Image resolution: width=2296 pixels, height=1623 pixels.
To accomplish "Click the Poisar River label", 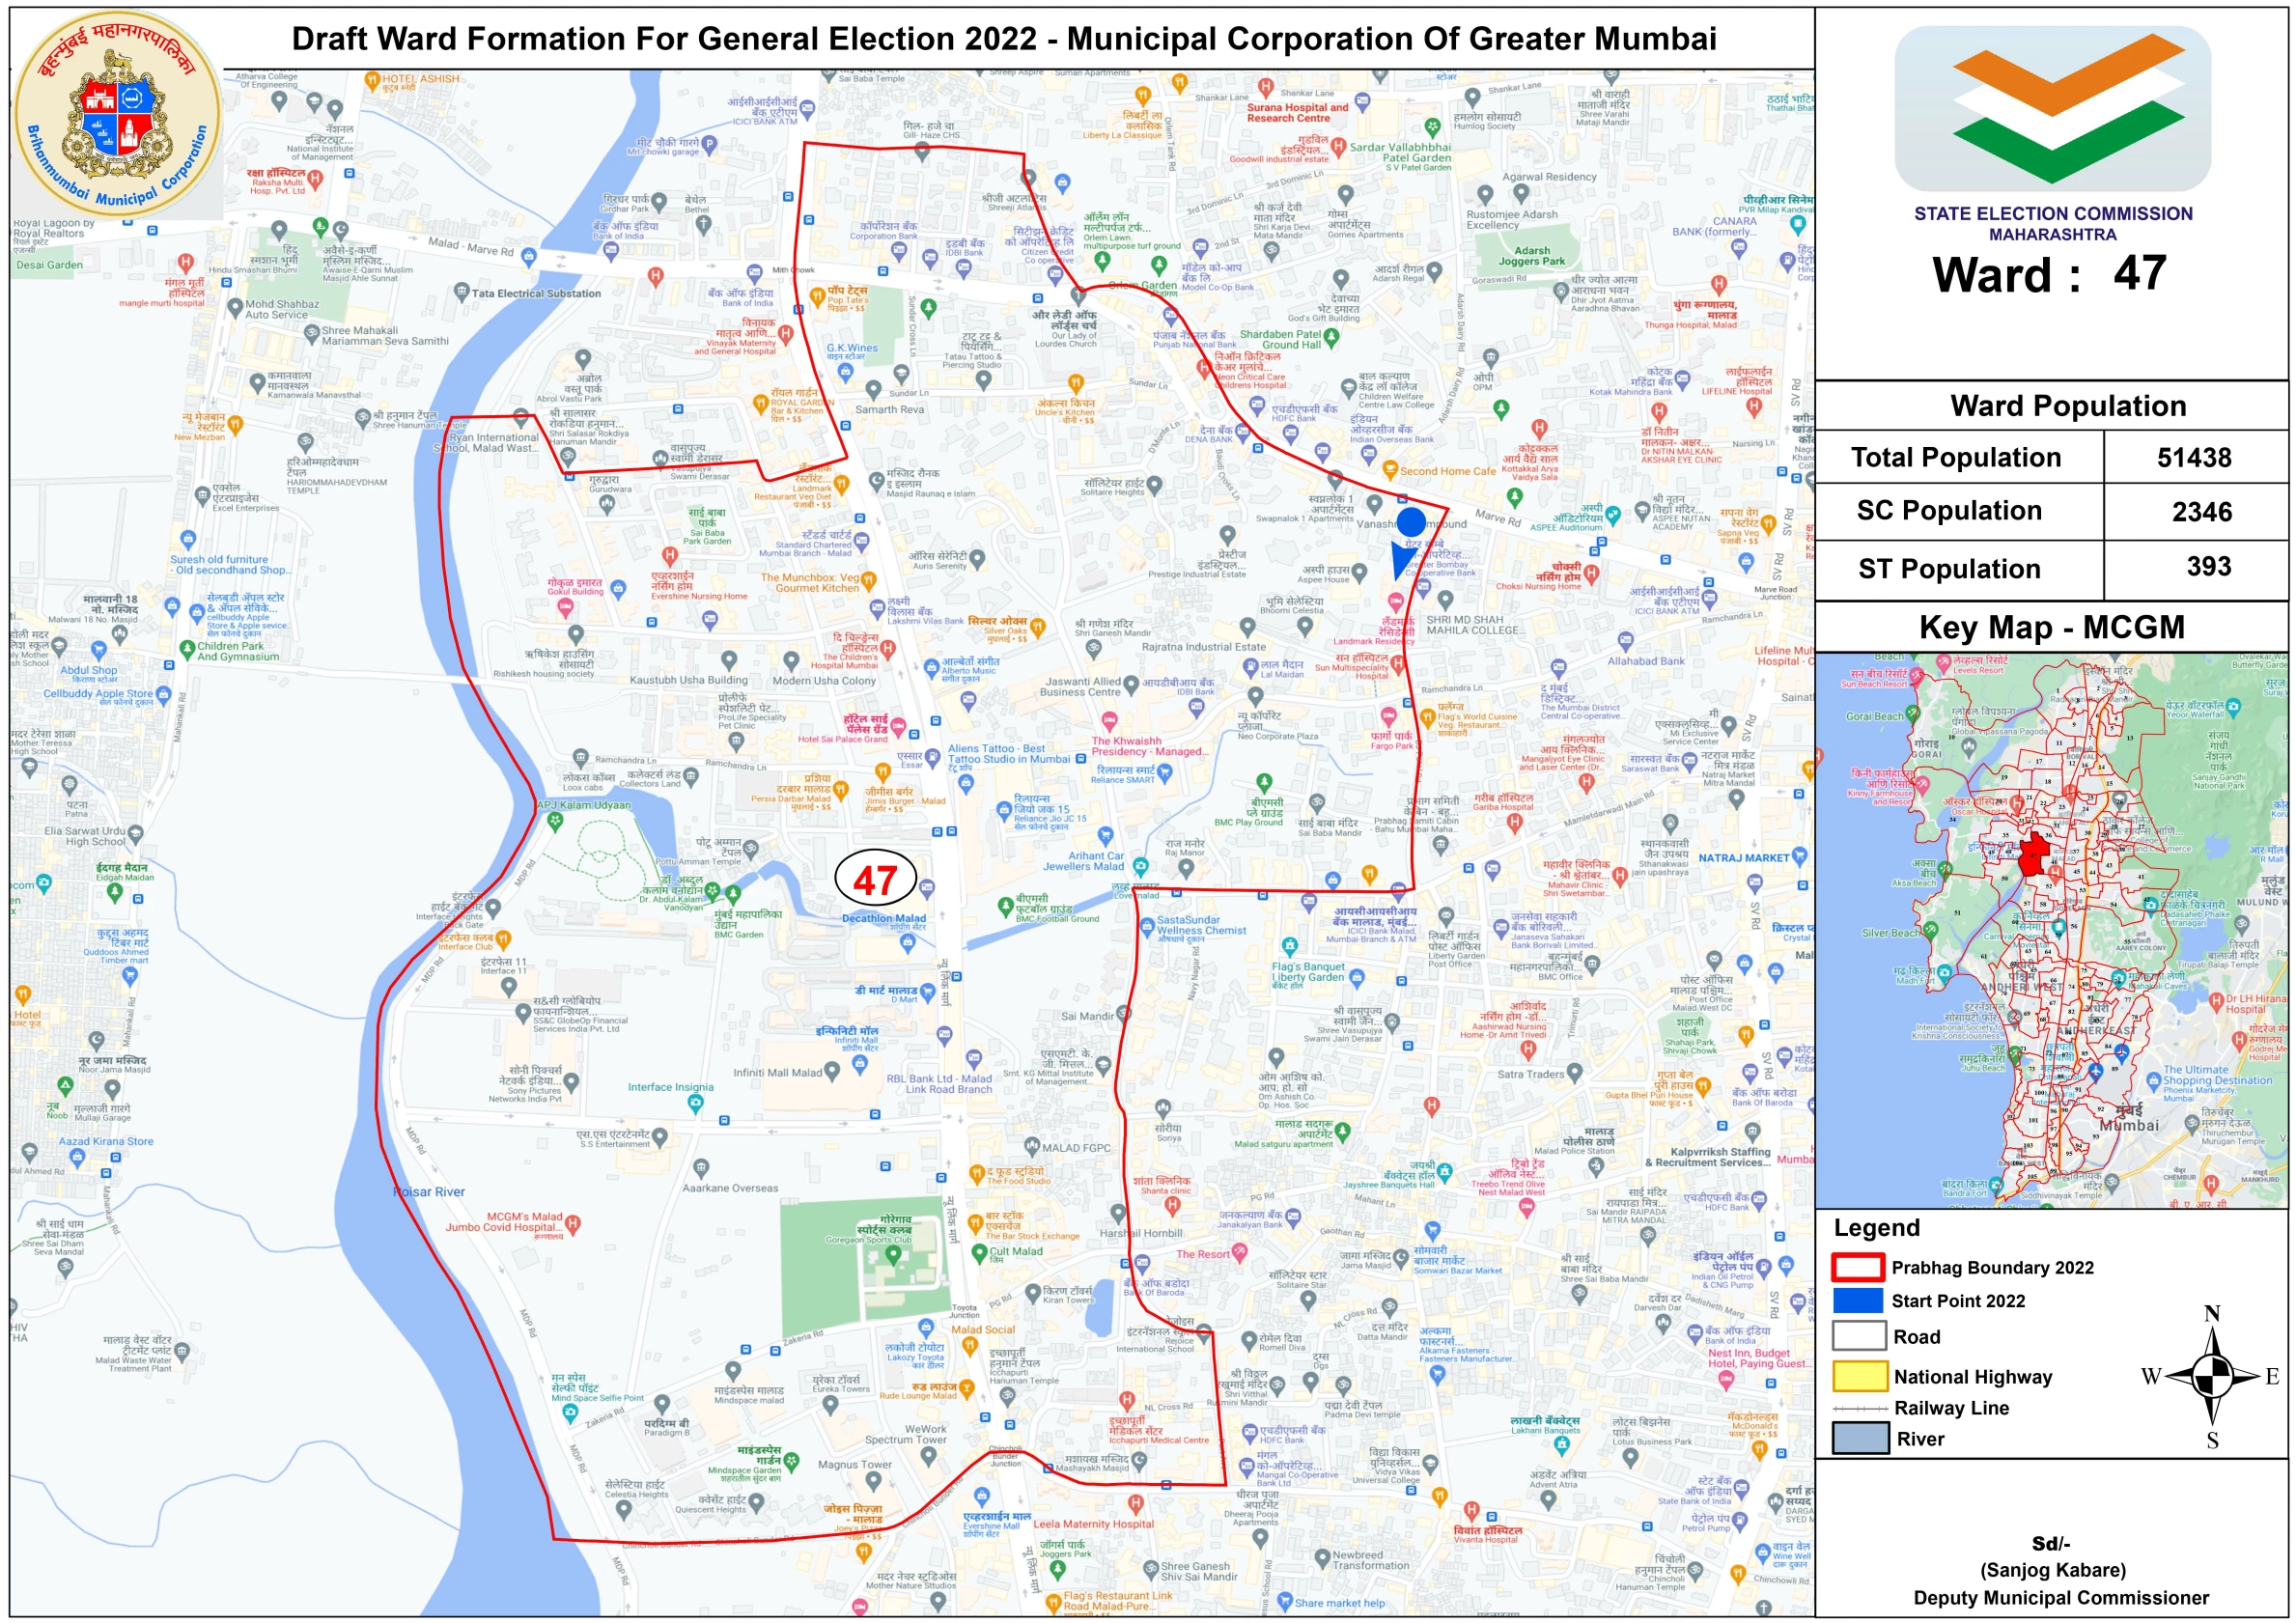I will coord(429,1192).
